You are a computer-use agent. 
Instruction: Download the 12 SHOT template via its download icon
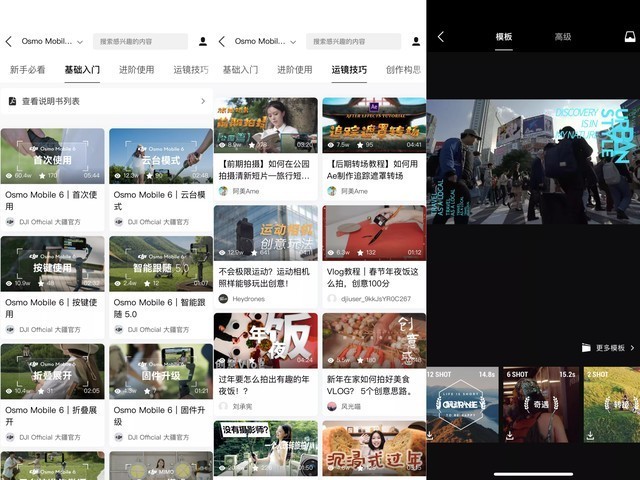pos(430,436)
